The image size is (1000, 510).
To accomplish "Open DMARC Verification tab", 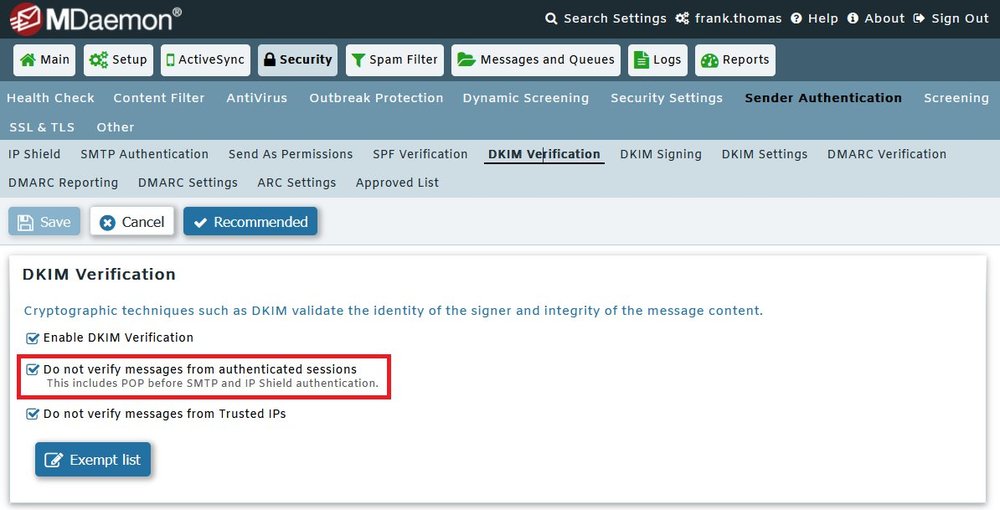I will (887, 154).
